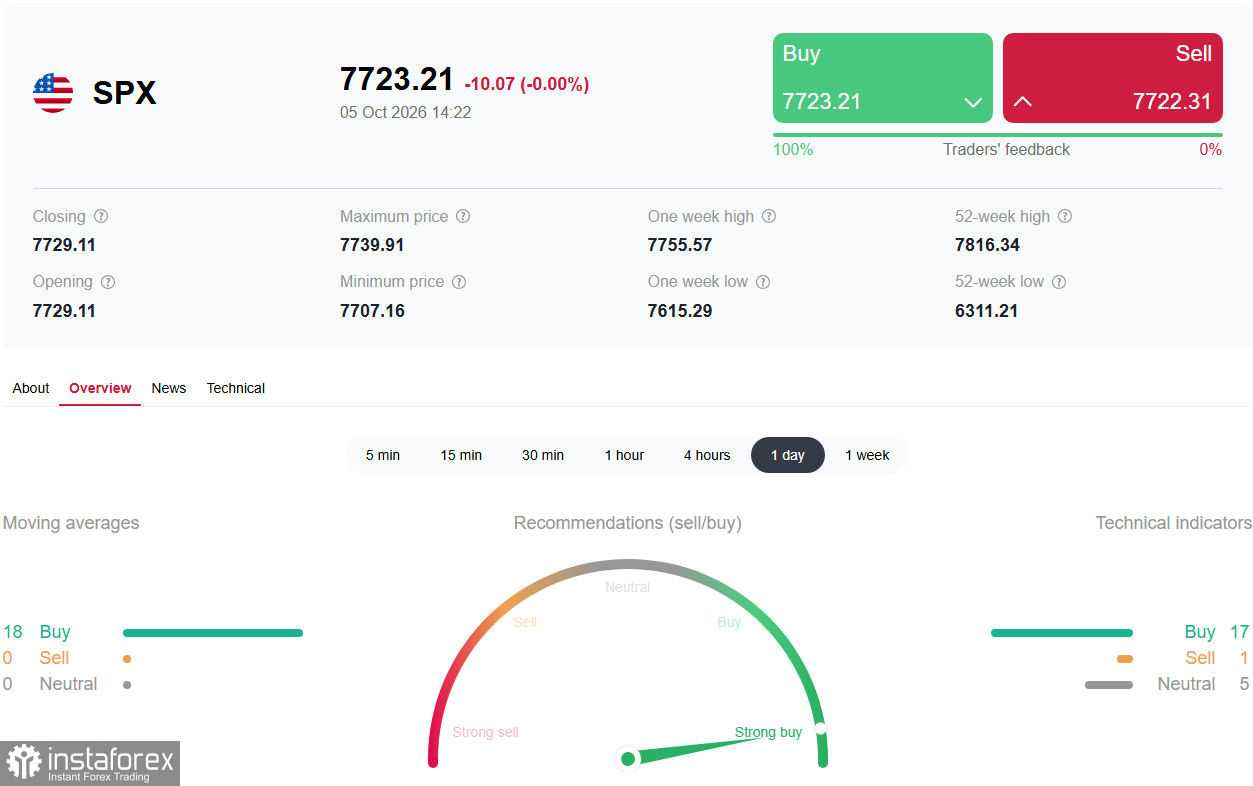Click the Buy label on the green button
The image size is (1253, 786).
click(x=801, y=54)
